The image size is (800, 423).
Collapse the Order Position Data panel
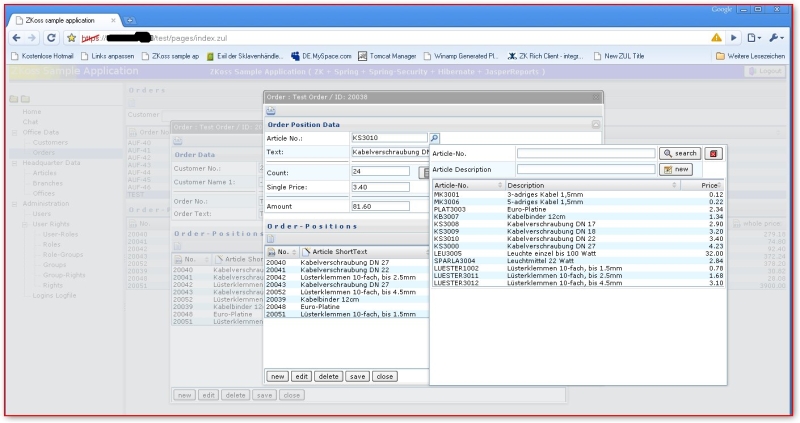coord(595,124)
